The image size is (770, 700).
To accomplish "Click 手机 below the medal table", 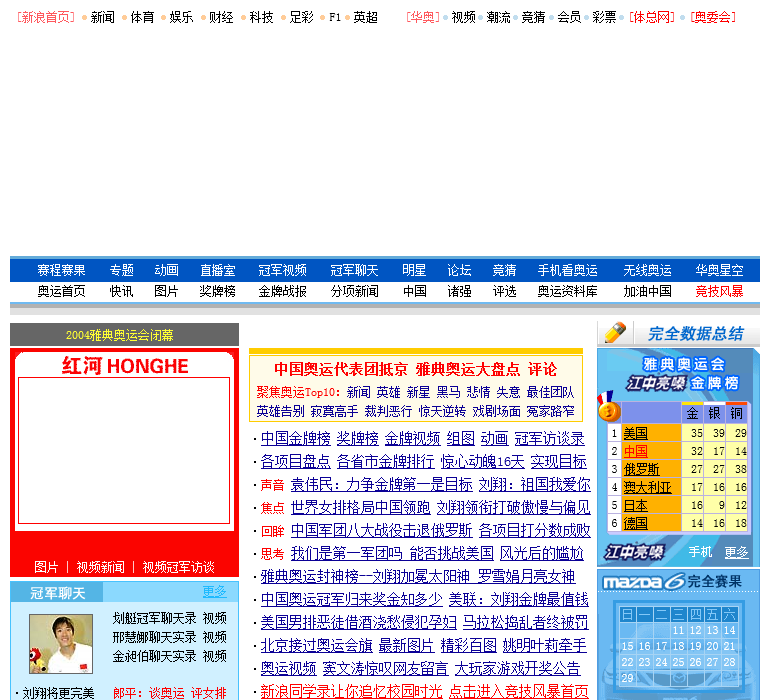I will [x=700, y=552].
